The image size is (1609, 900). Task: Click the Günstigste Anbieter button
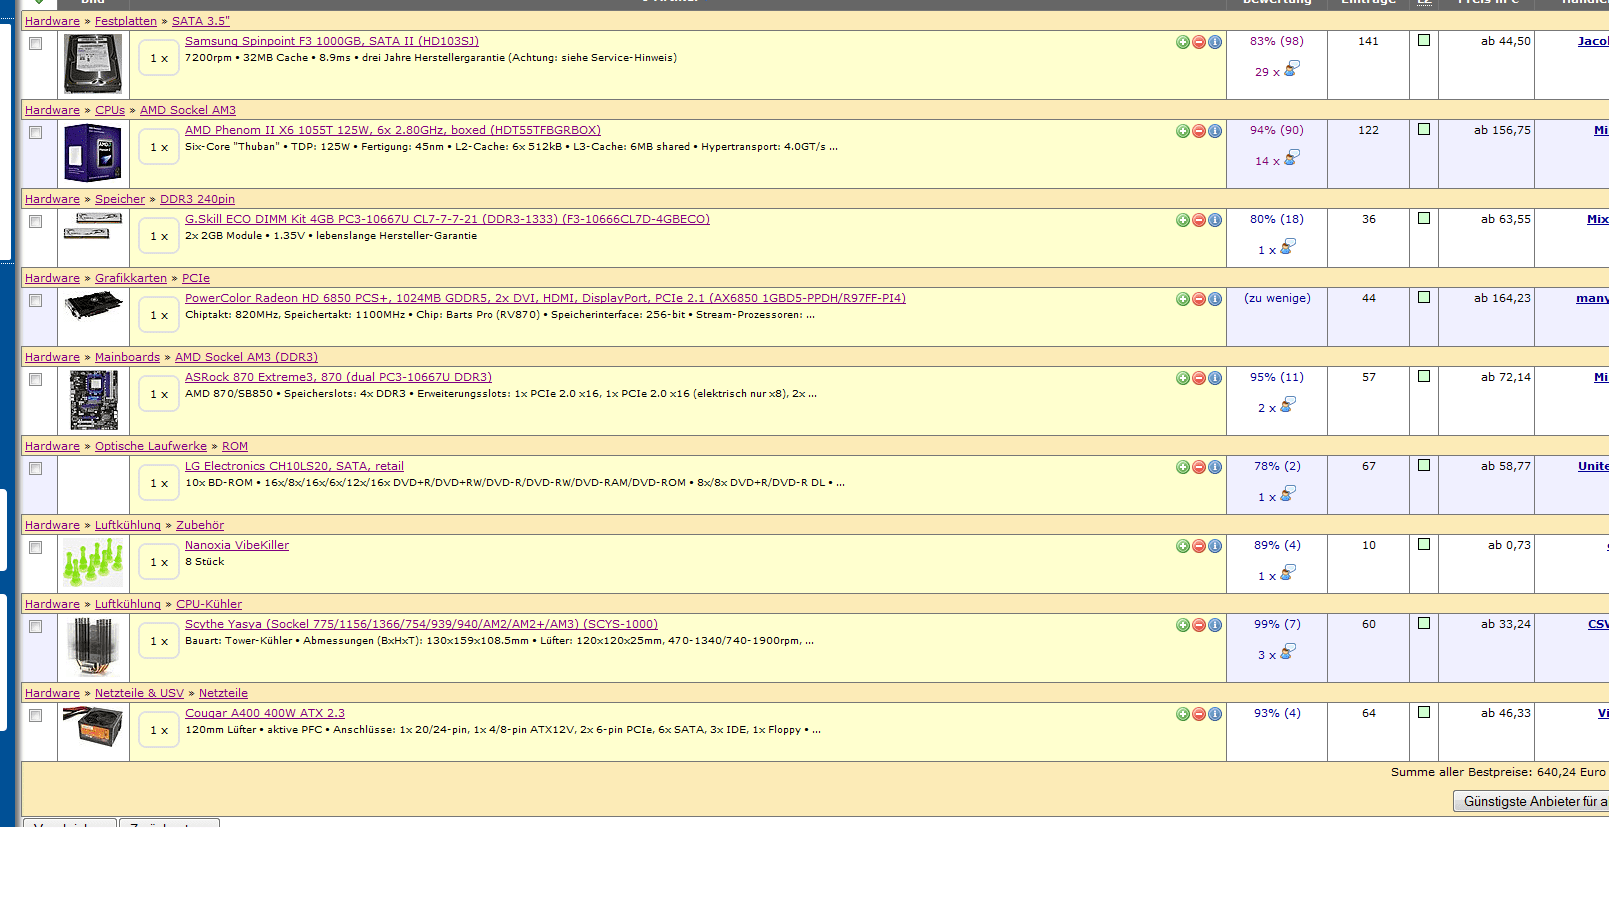click(1531, 802)
